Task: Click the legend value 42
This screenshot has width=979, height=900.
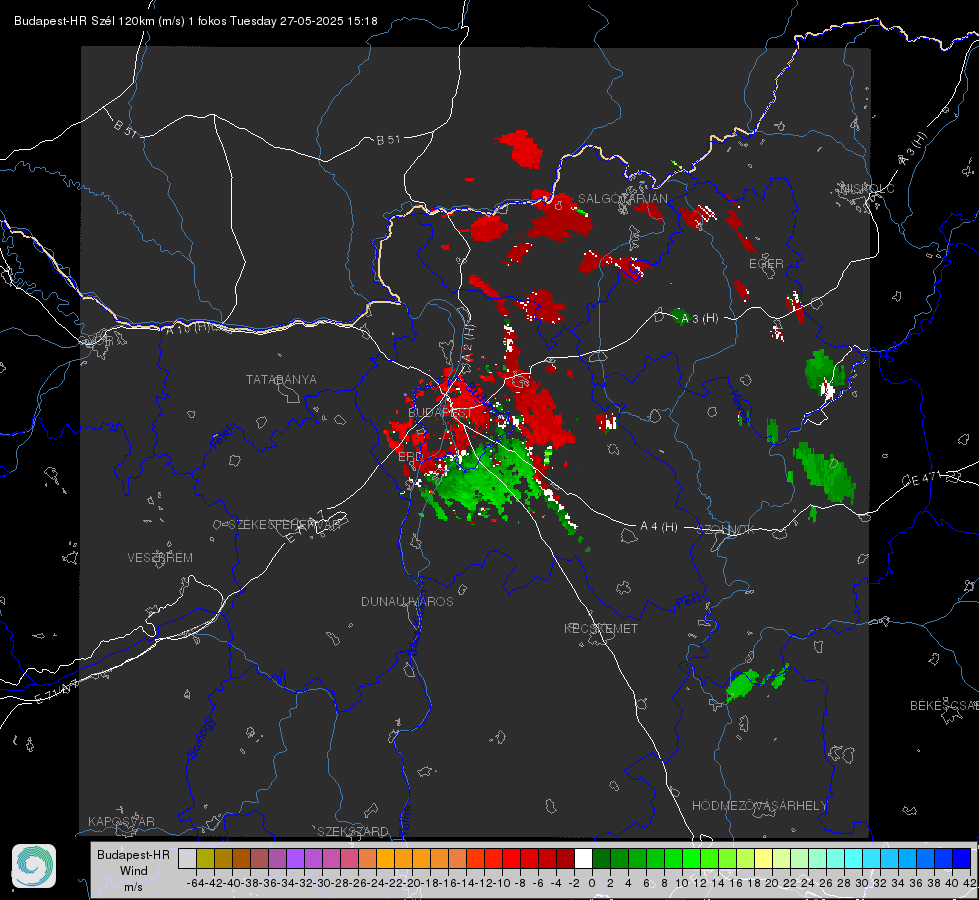Action: 970,883
